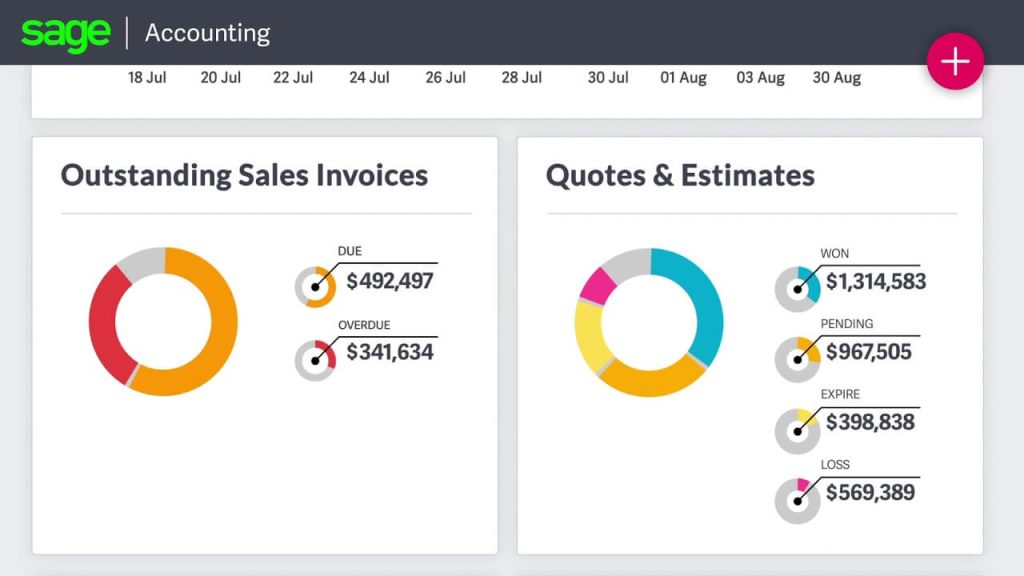Select the pending amount $967,505
The image size is (1024, 576).
pos(869,352)
